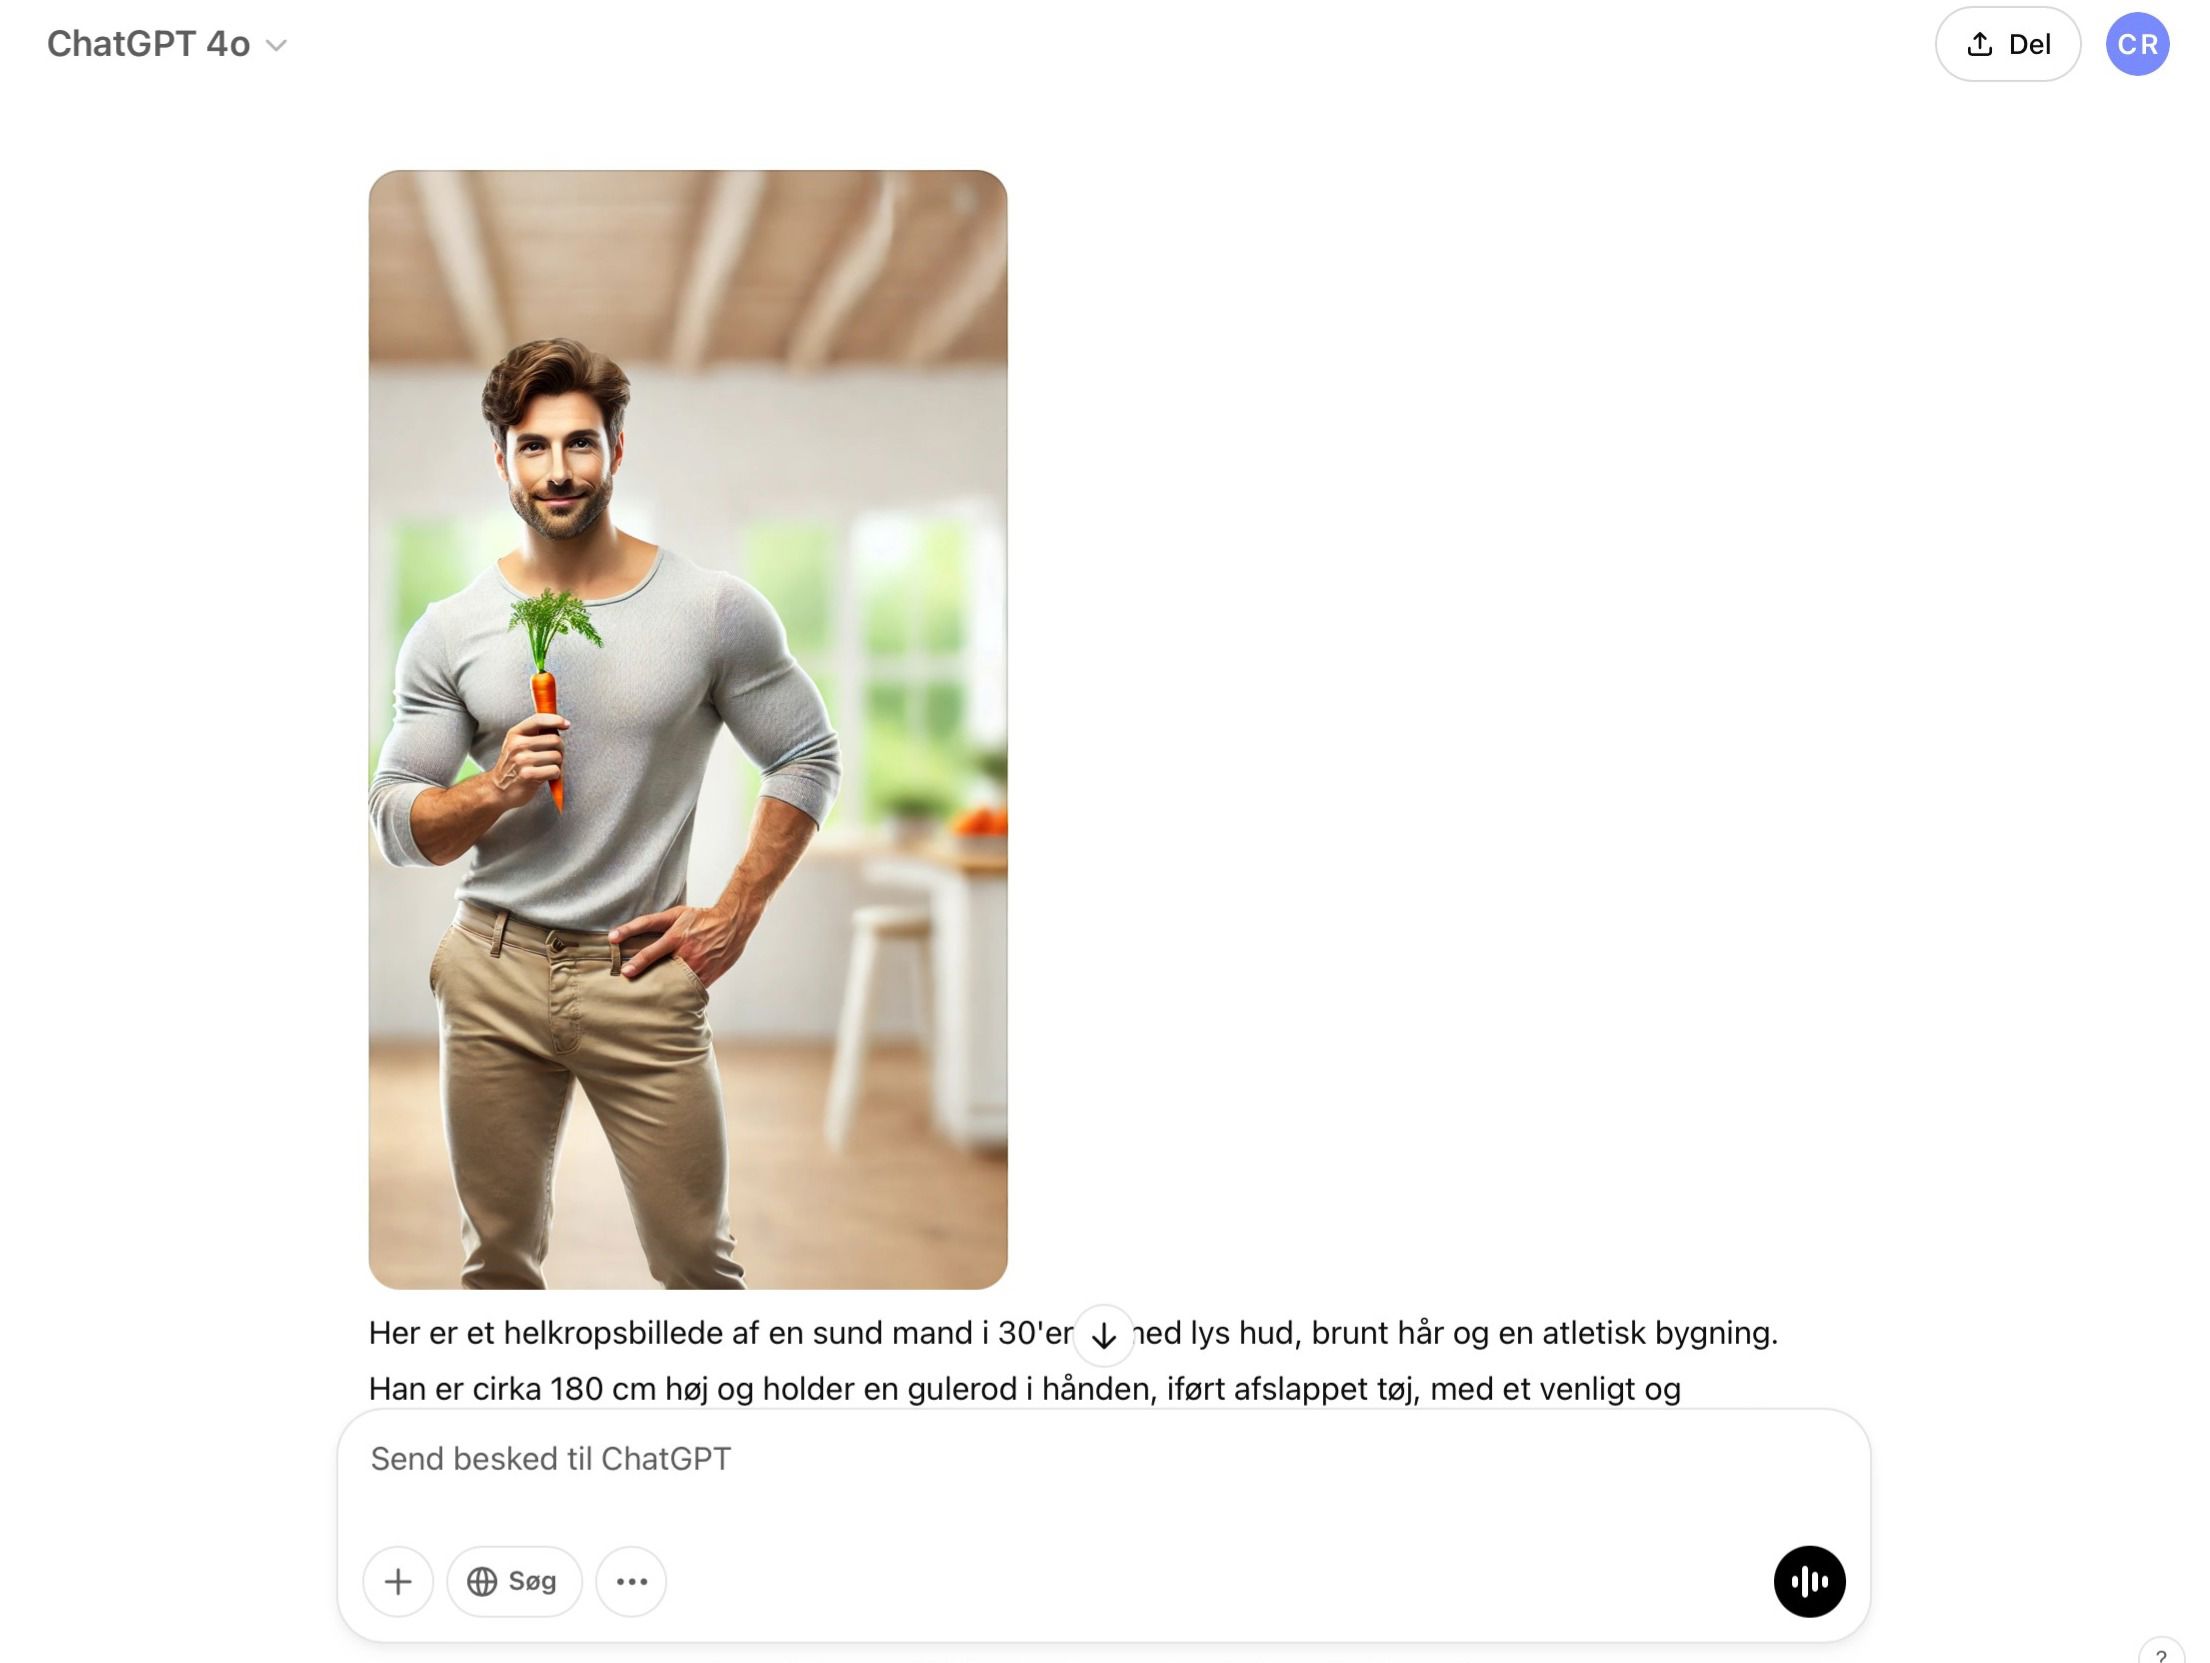The image size is (2210, 1663).
Task: Click the scroll-to-bottom arrow icon
Action: 1103,1335
